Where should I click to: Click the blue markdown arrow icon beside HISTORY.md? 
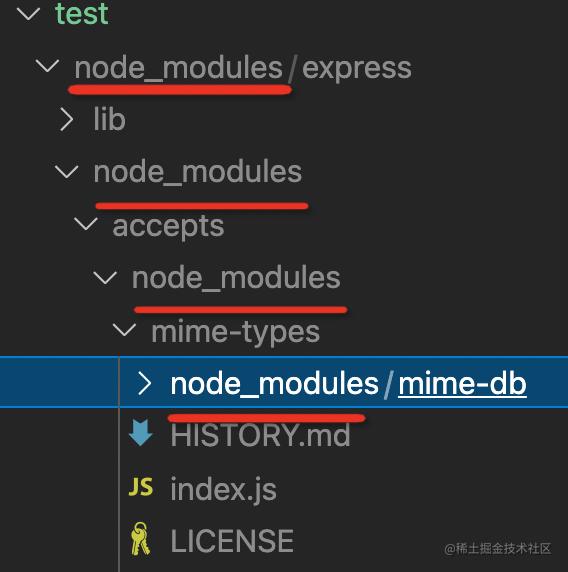click(x=141, y=433)
